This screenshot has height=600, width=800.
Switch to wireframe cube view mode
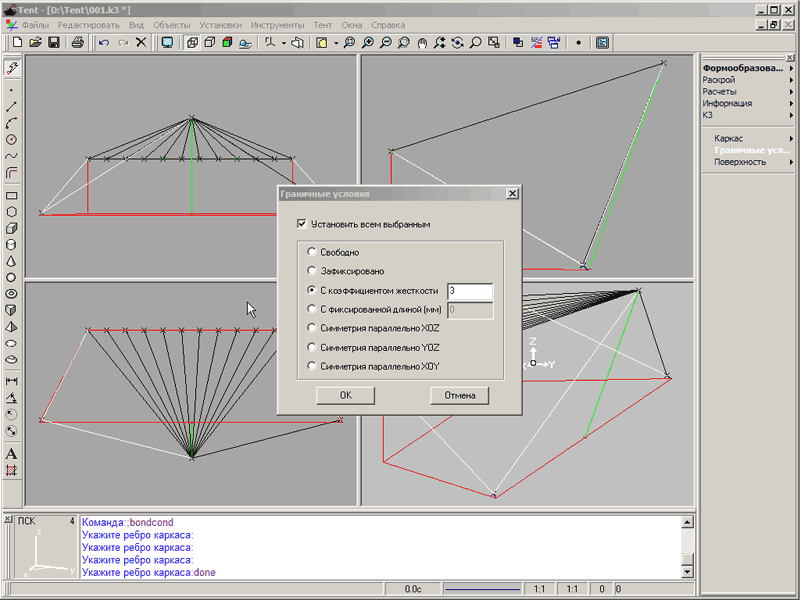(192, 42)
